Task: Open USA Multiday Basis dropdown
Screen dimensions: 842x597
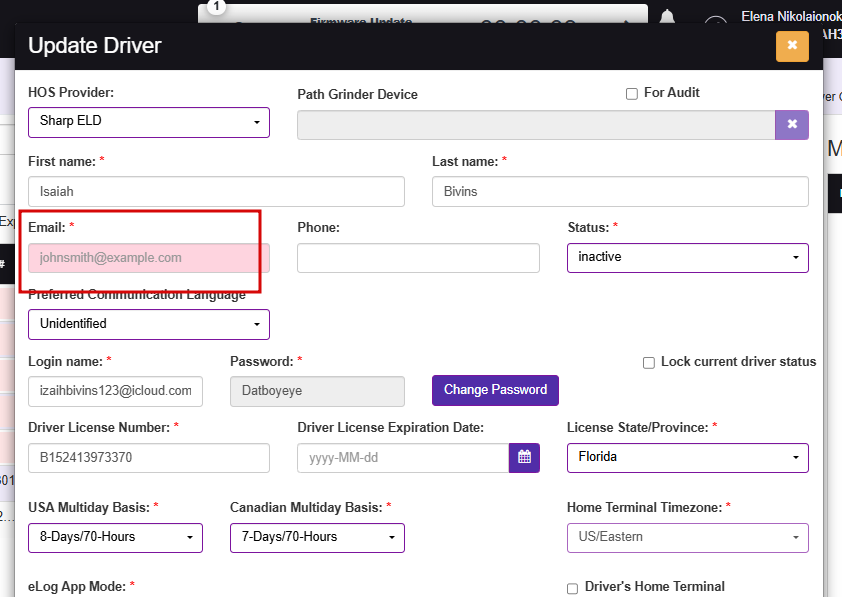Action: click(x=115, y=537)
